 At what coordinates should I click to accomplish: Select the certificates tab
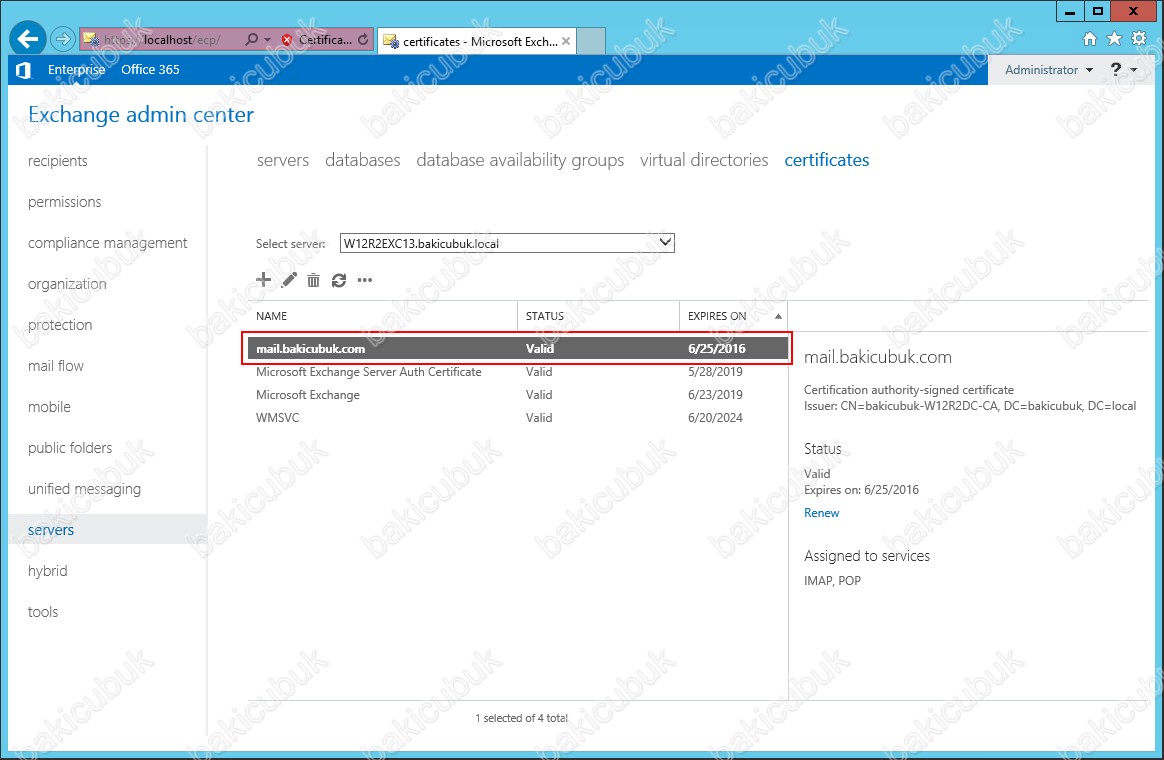(x=827, y=160)
